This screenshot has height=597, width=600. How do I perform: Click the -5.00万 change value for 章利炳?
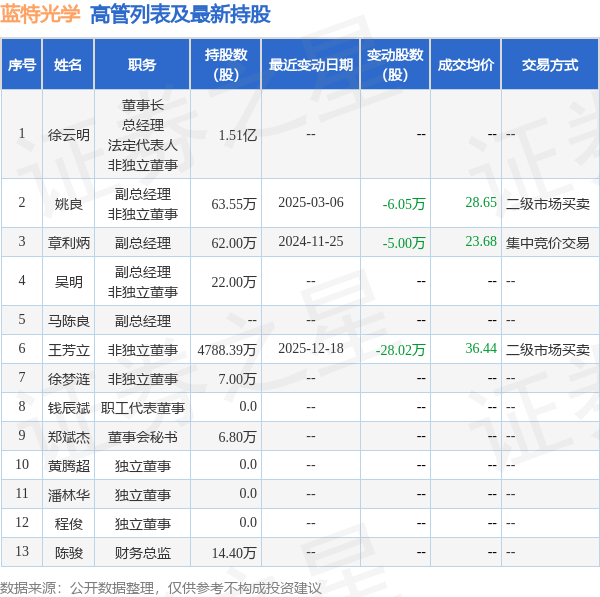[404, 242]
